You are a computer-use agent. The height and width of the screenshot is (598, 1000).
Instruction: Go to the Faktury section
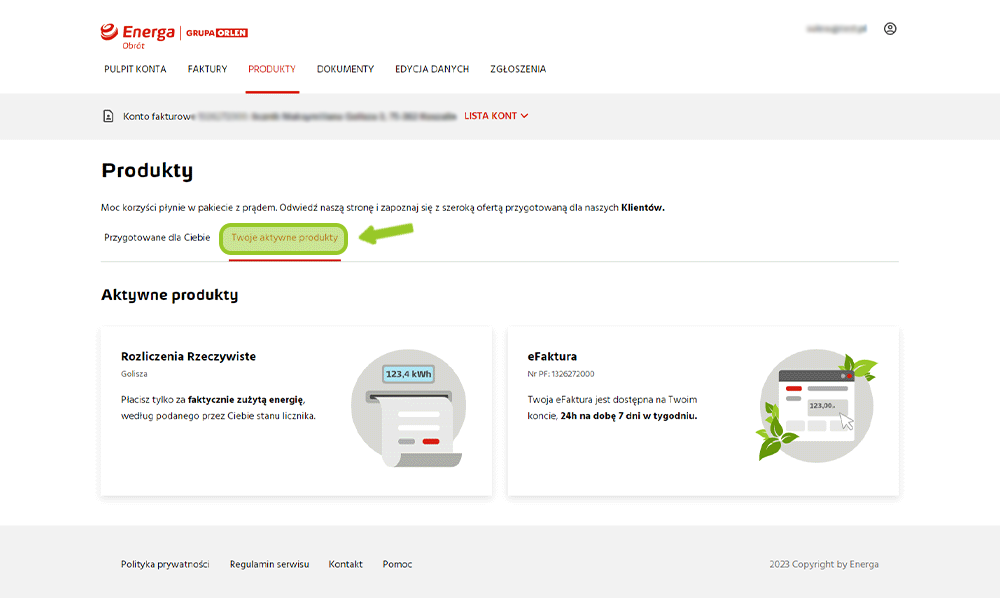[x=207, y=69]
